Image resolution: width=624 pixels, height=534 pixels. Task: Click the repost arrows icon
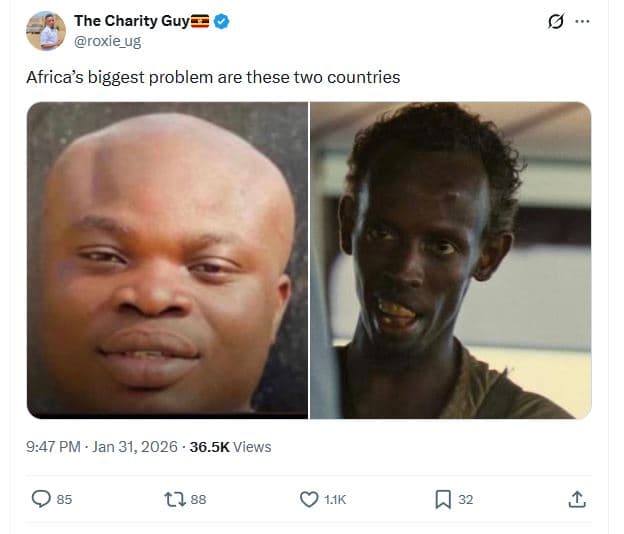point(175,499)
